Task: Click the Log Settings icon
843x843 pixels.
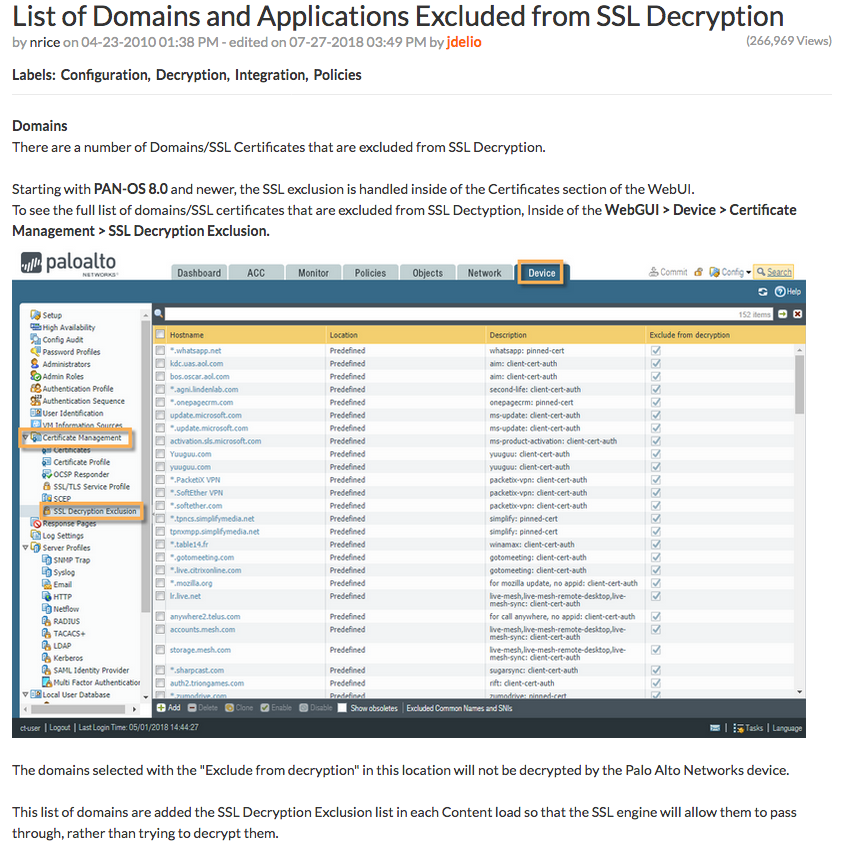Action: click(x=35, y=535)
